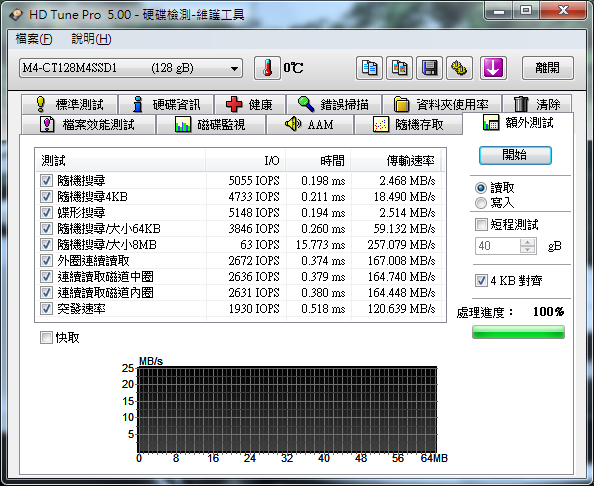Minimize the HD Tune Pro window
Viewport: 594px width, 486px height.
tap(499, 11)
